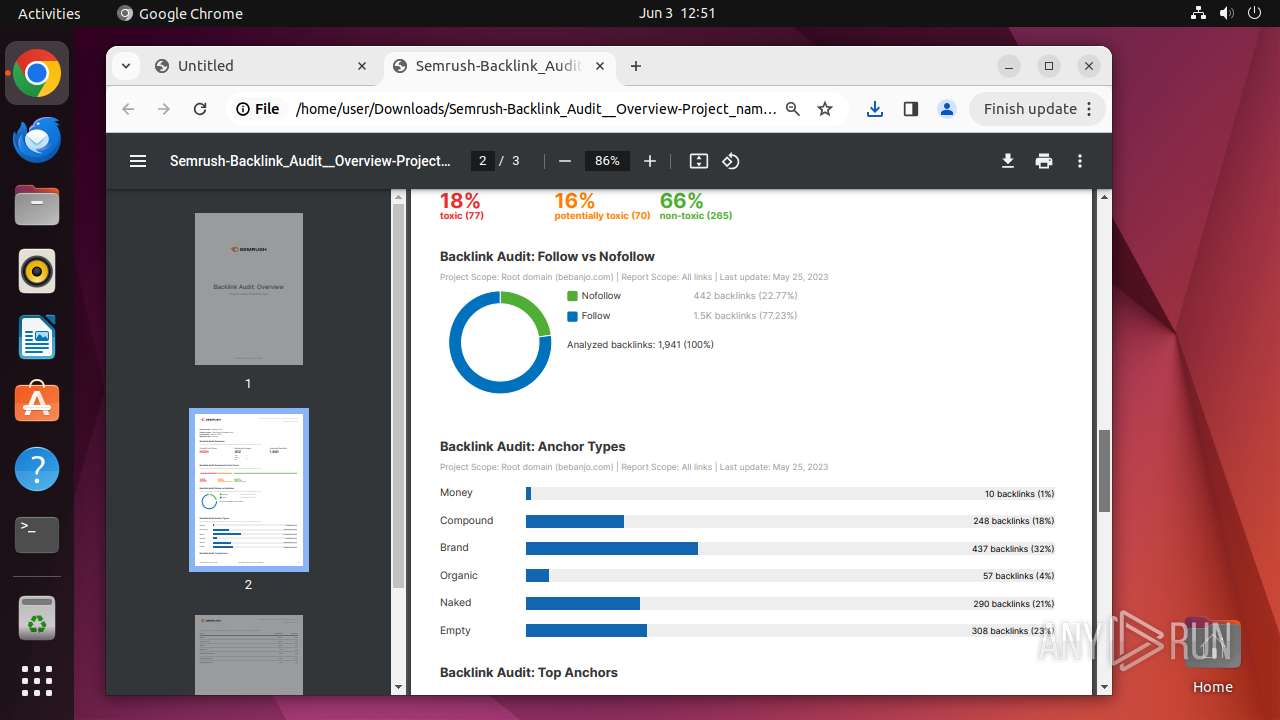The width and height of the screenshot is (1280, 720).
Task: Open a new tab
Action: click(636, 66)
